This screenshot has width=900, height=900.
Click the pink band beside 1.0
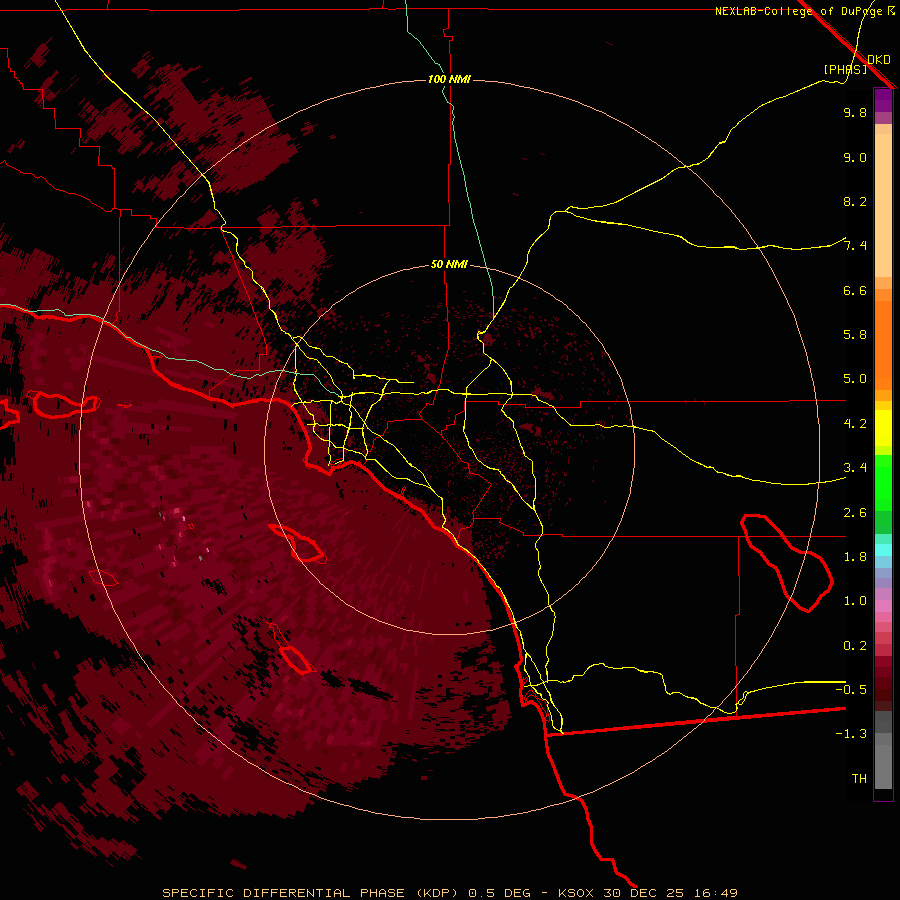pos(883,606)
